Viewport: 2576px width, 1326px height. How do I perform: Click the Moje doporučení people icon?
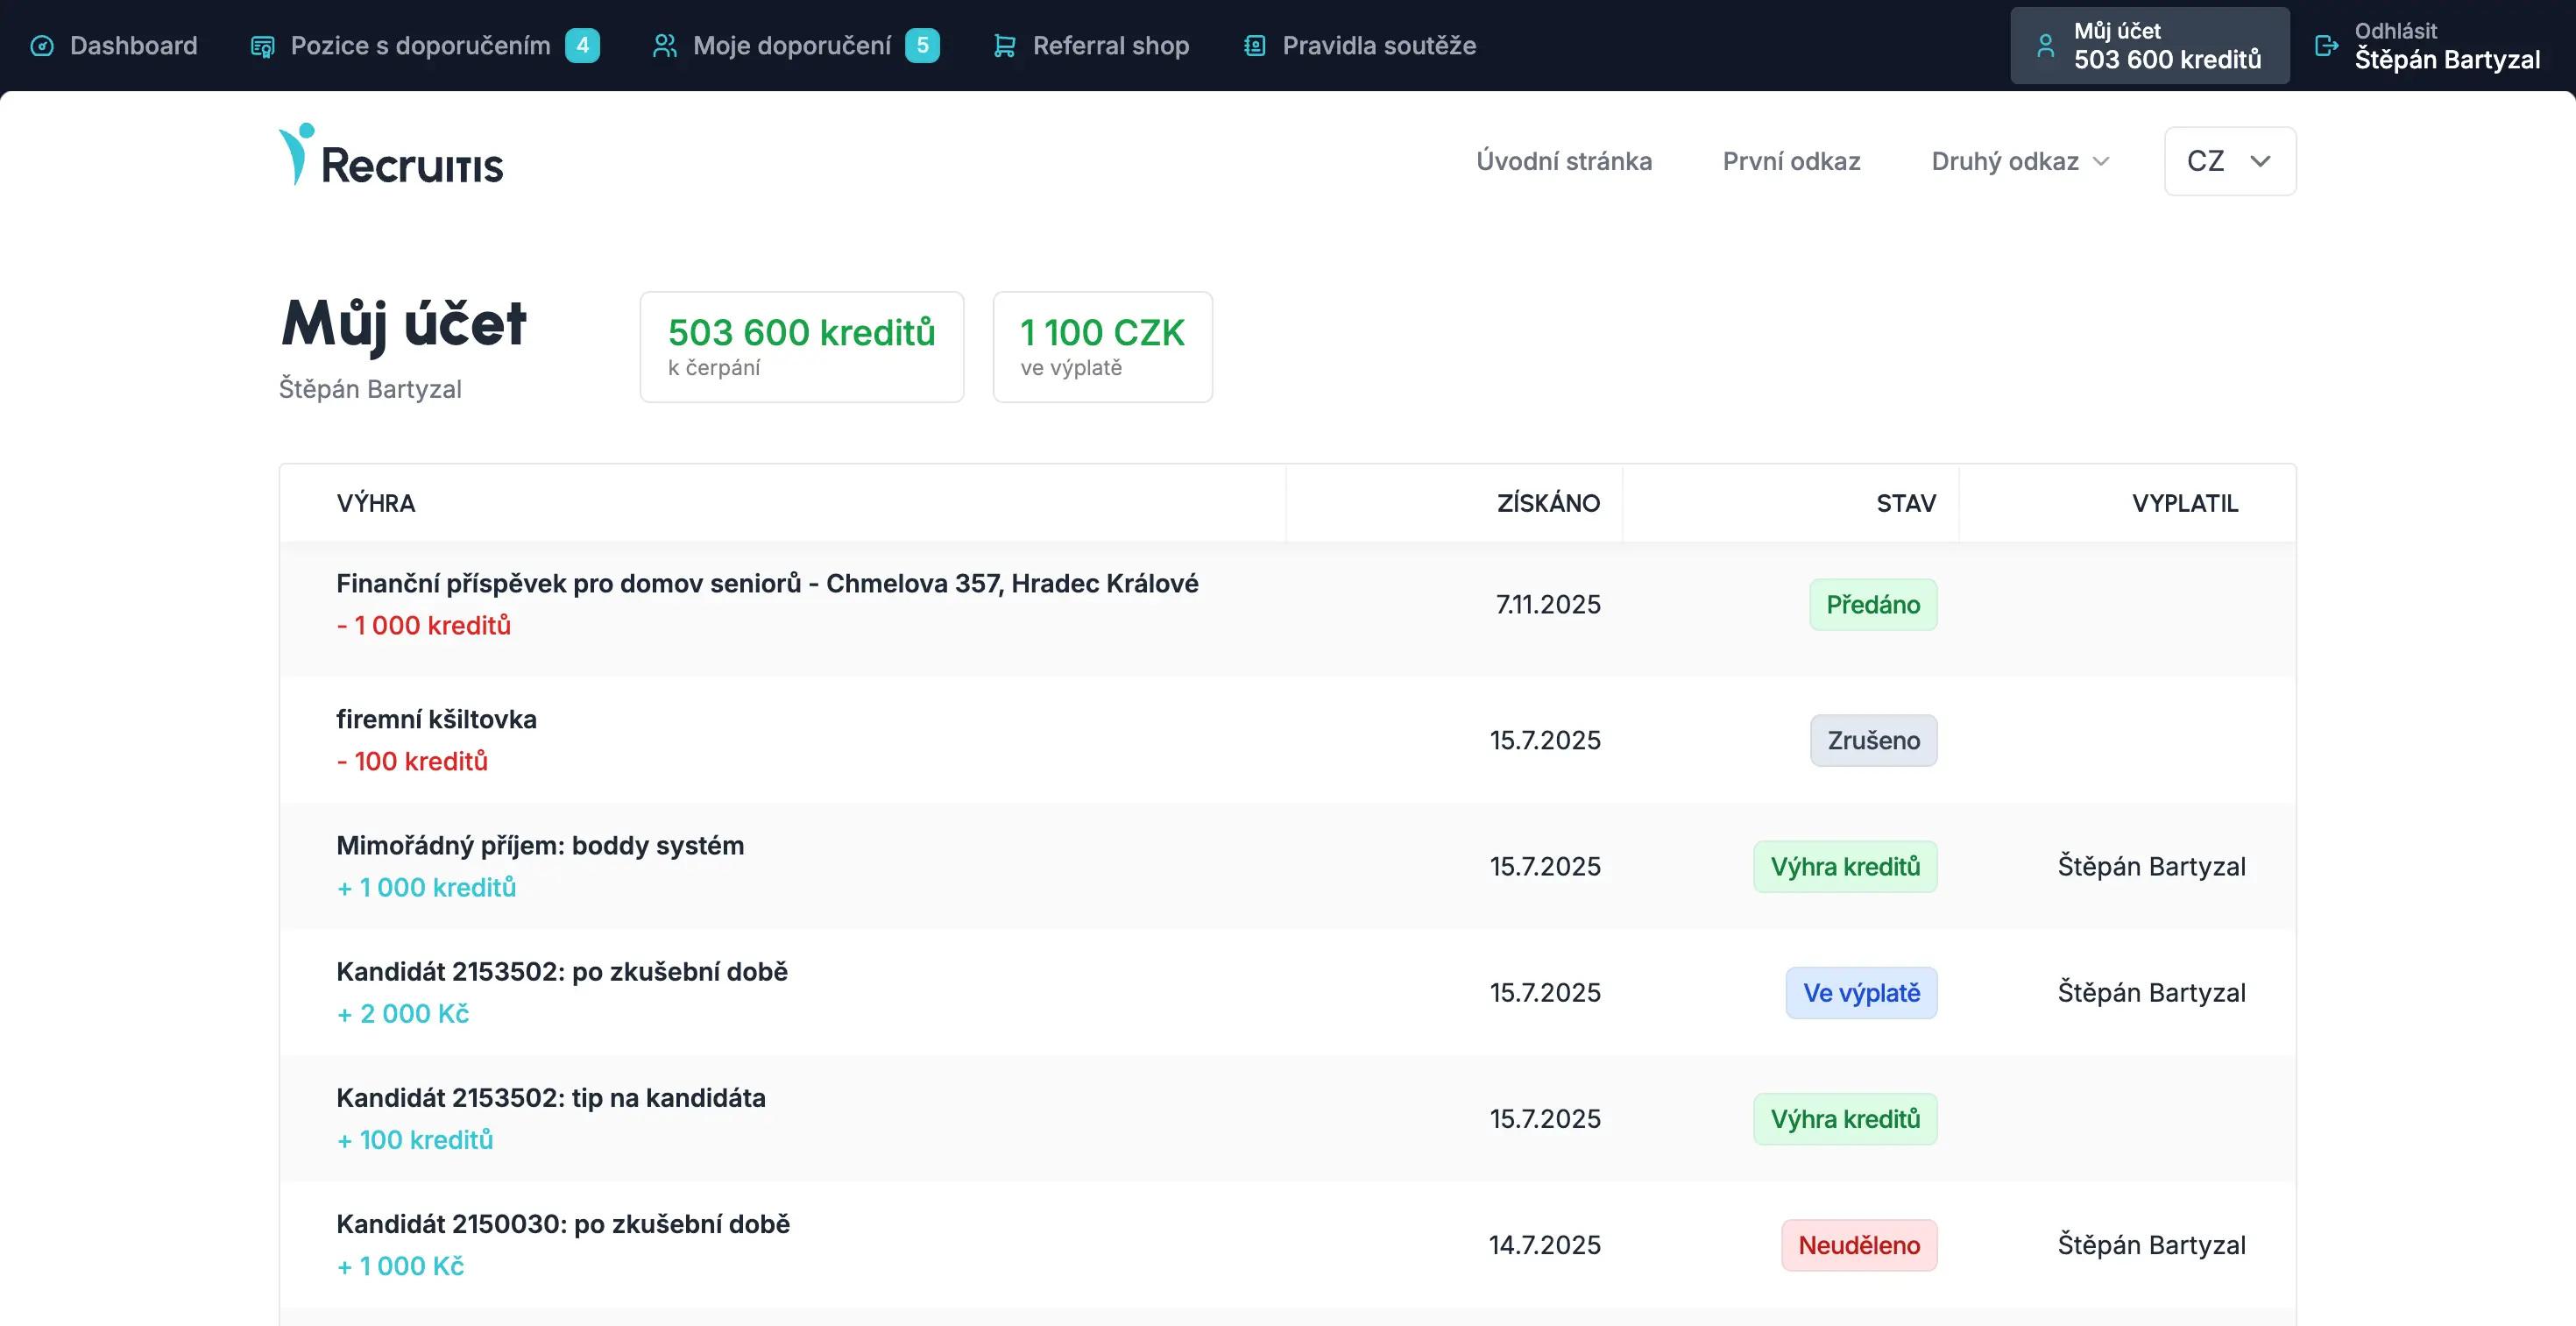click(x=665, y=45)
